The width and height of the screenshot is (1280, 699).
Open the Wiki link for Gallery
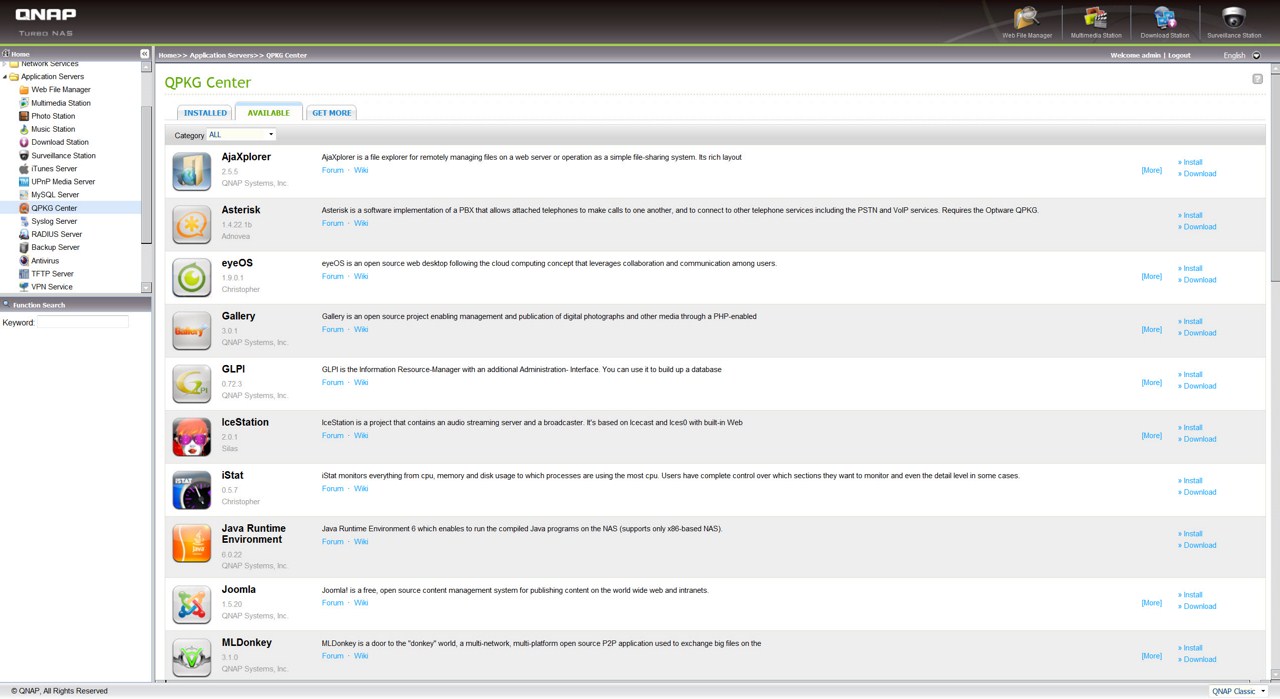coord(361,330)
